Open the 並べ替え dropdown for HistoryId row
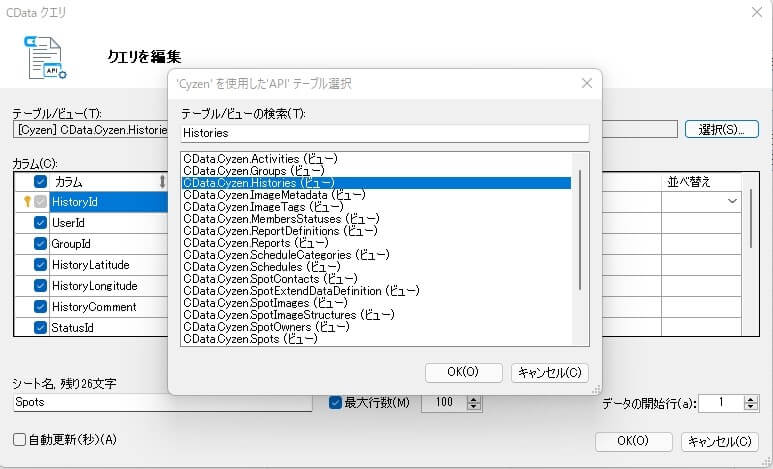Screen dimensions: 773x469 click(732, 201)
